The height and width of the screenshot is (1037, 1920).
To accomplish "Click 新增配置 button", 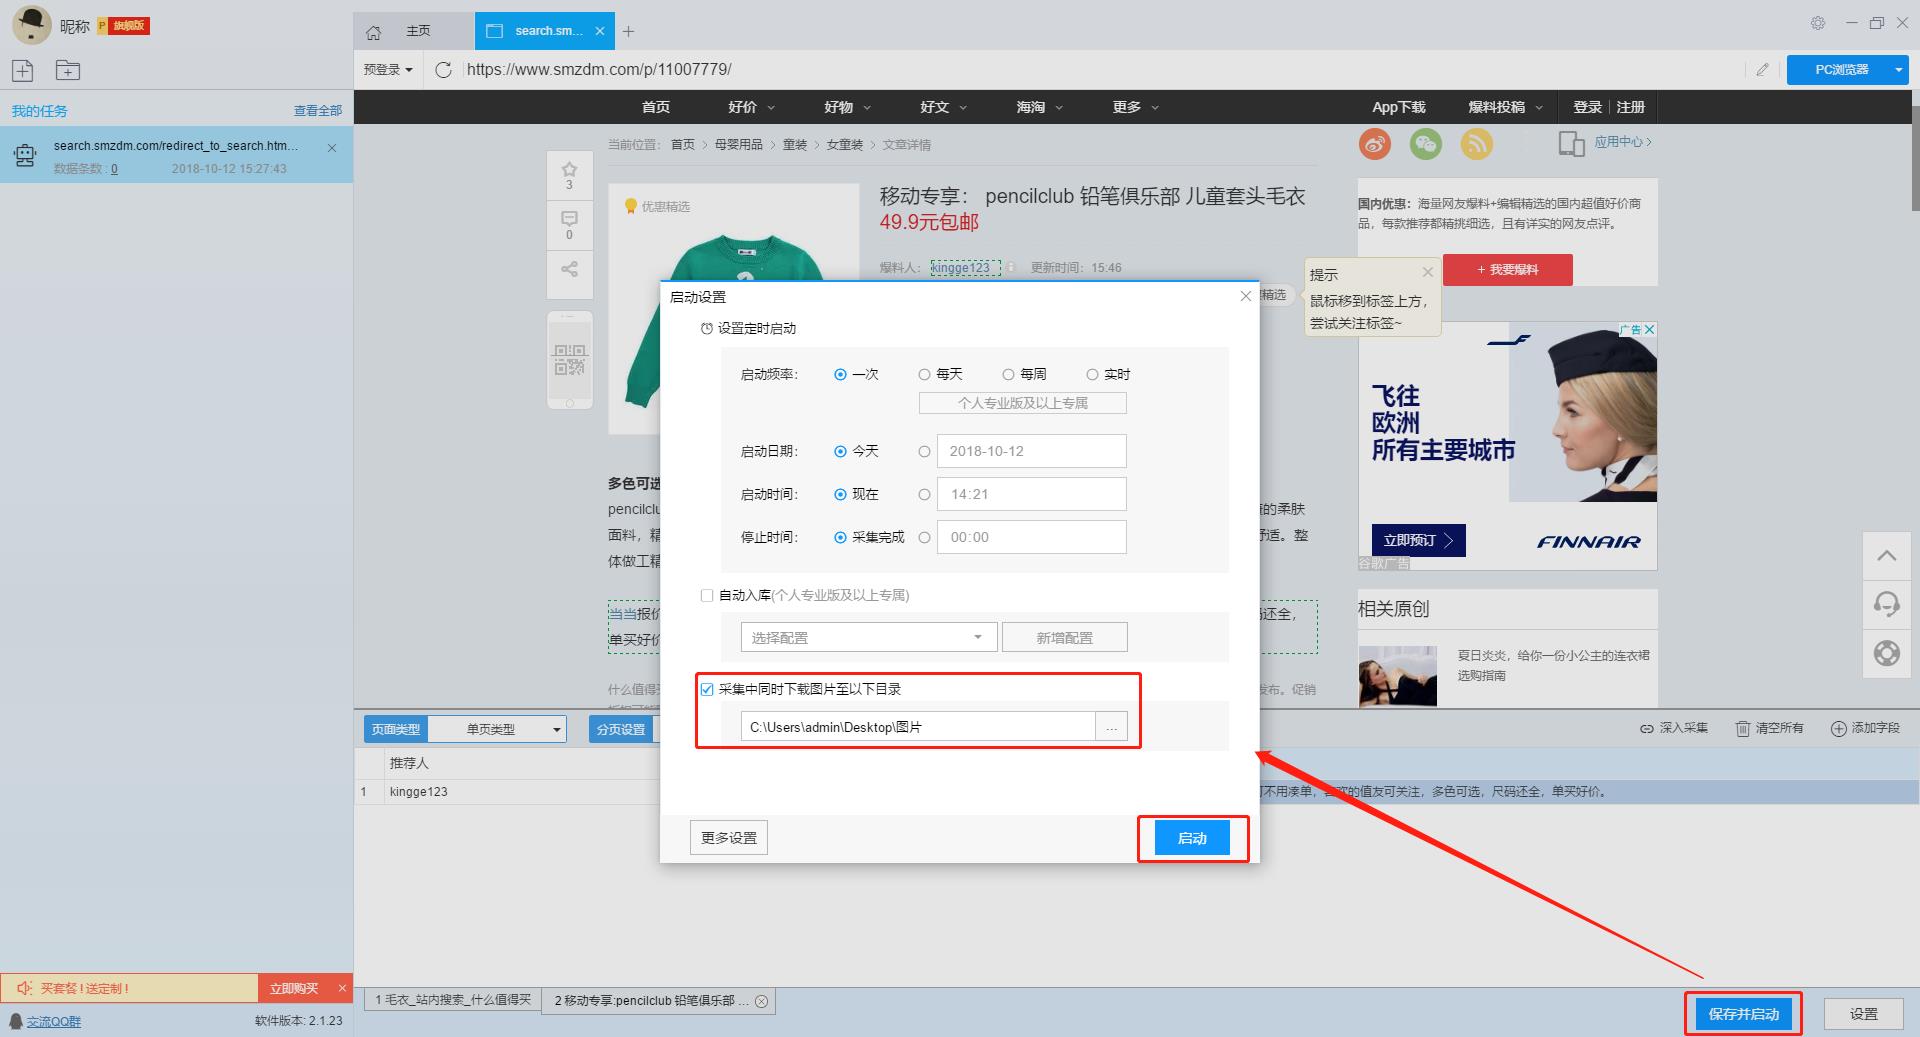I will click(1065, 637).
